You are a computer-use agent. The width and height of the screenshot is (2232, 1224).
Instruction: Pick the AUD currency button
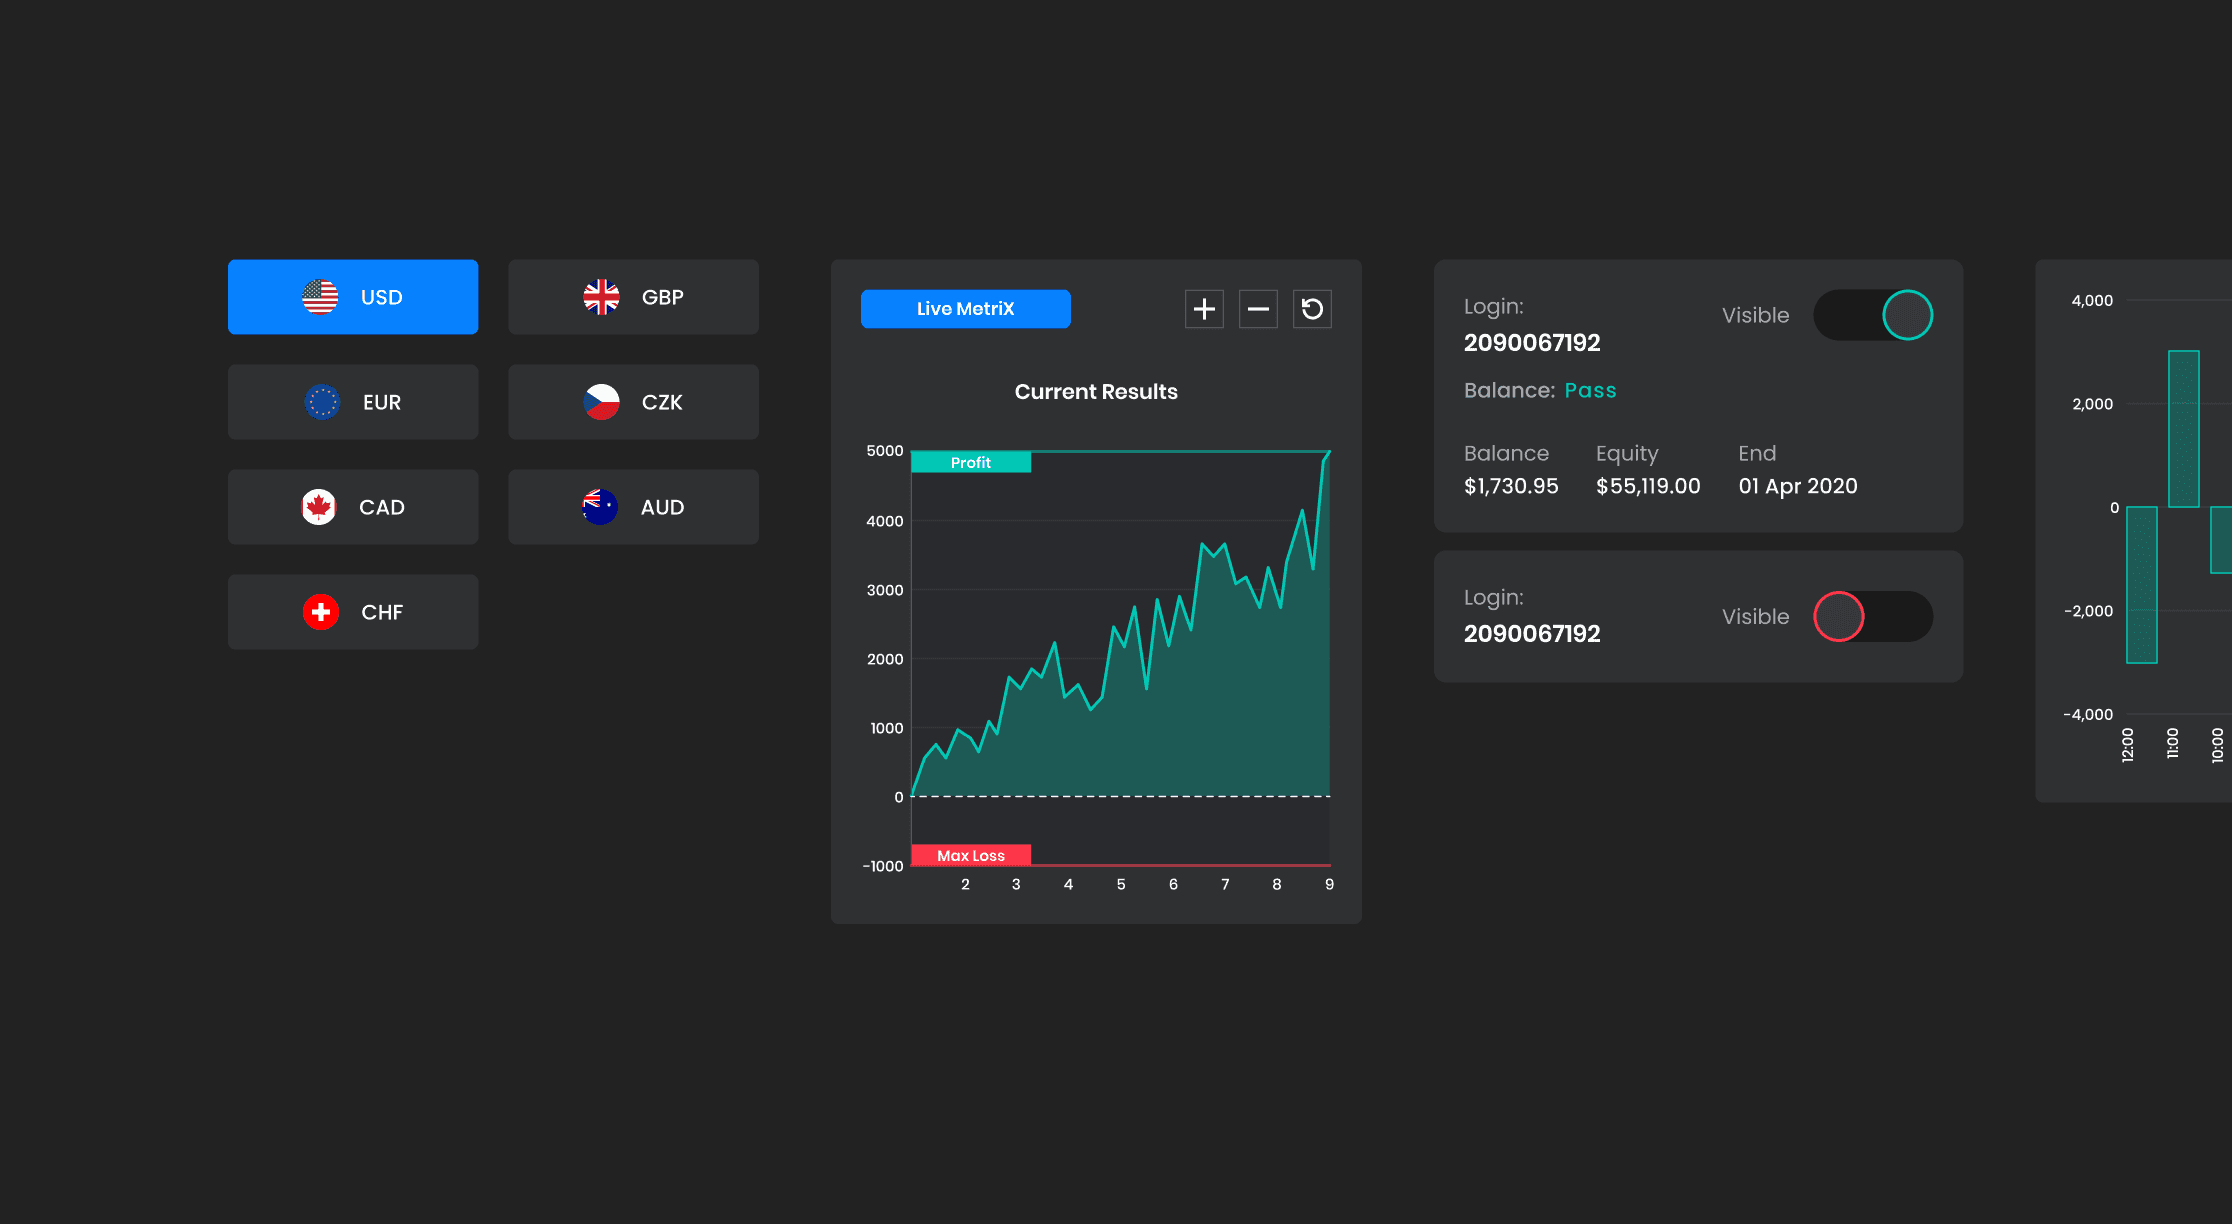(x=633, y=507)
